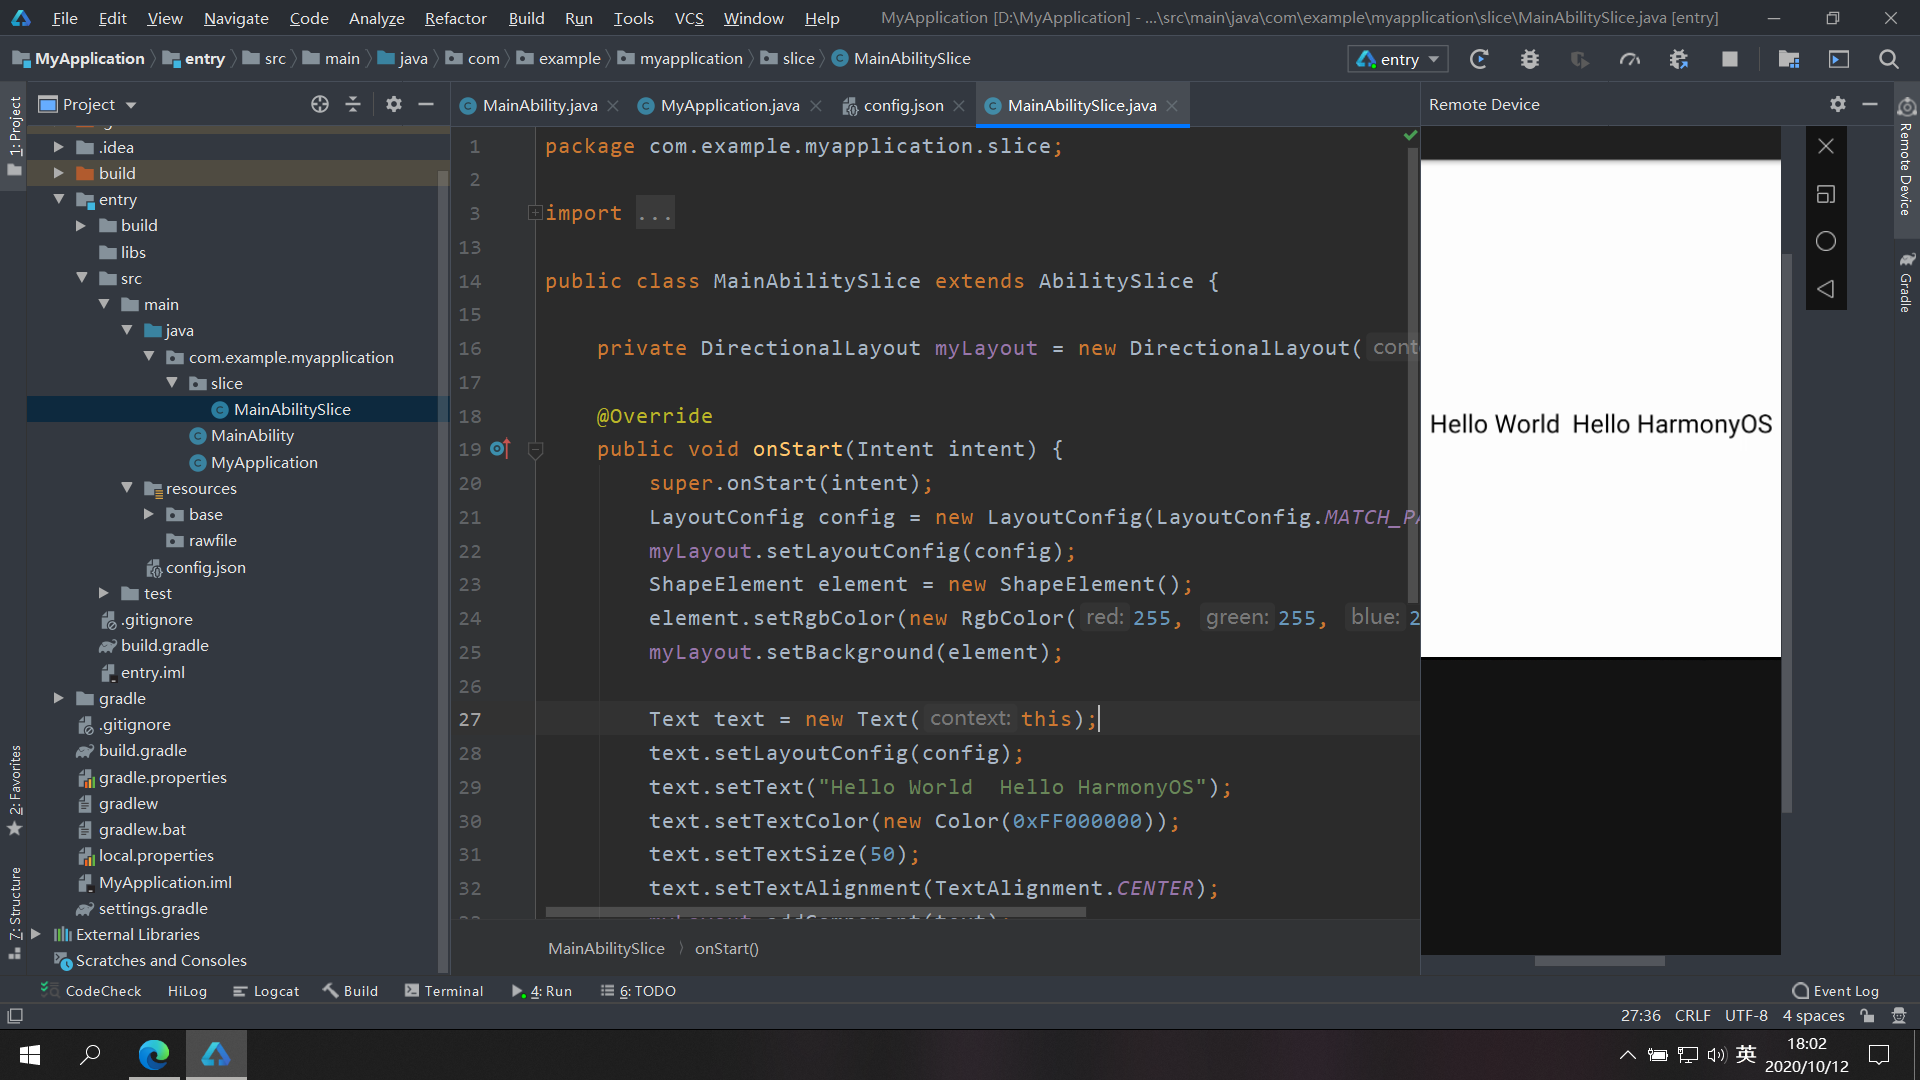Screen dimensions: 1920x1080
Task: Toggle the Event Log tool window
Action: 1836,991
